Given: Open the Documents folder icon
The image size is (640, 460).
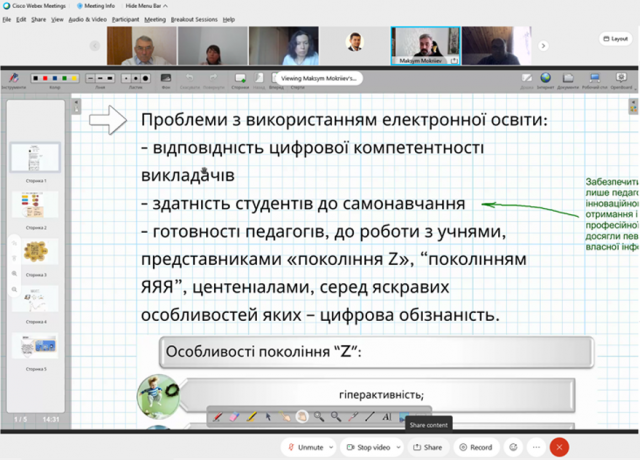Looking at the screenshot, I should pyautogui.click(x=568, y=78).
